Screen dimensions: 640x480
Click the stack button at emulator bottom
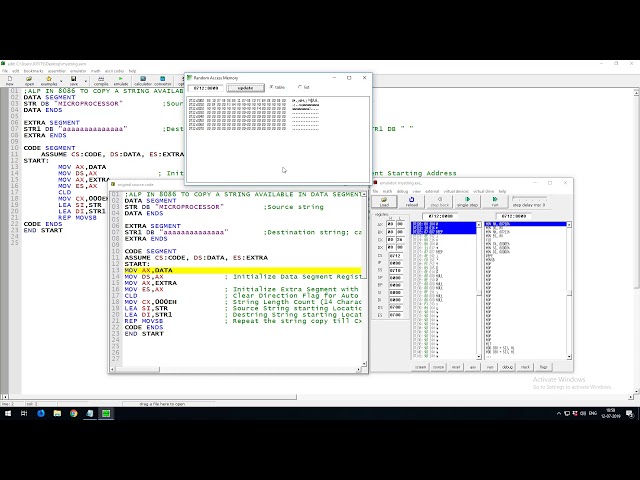point(525,367)
